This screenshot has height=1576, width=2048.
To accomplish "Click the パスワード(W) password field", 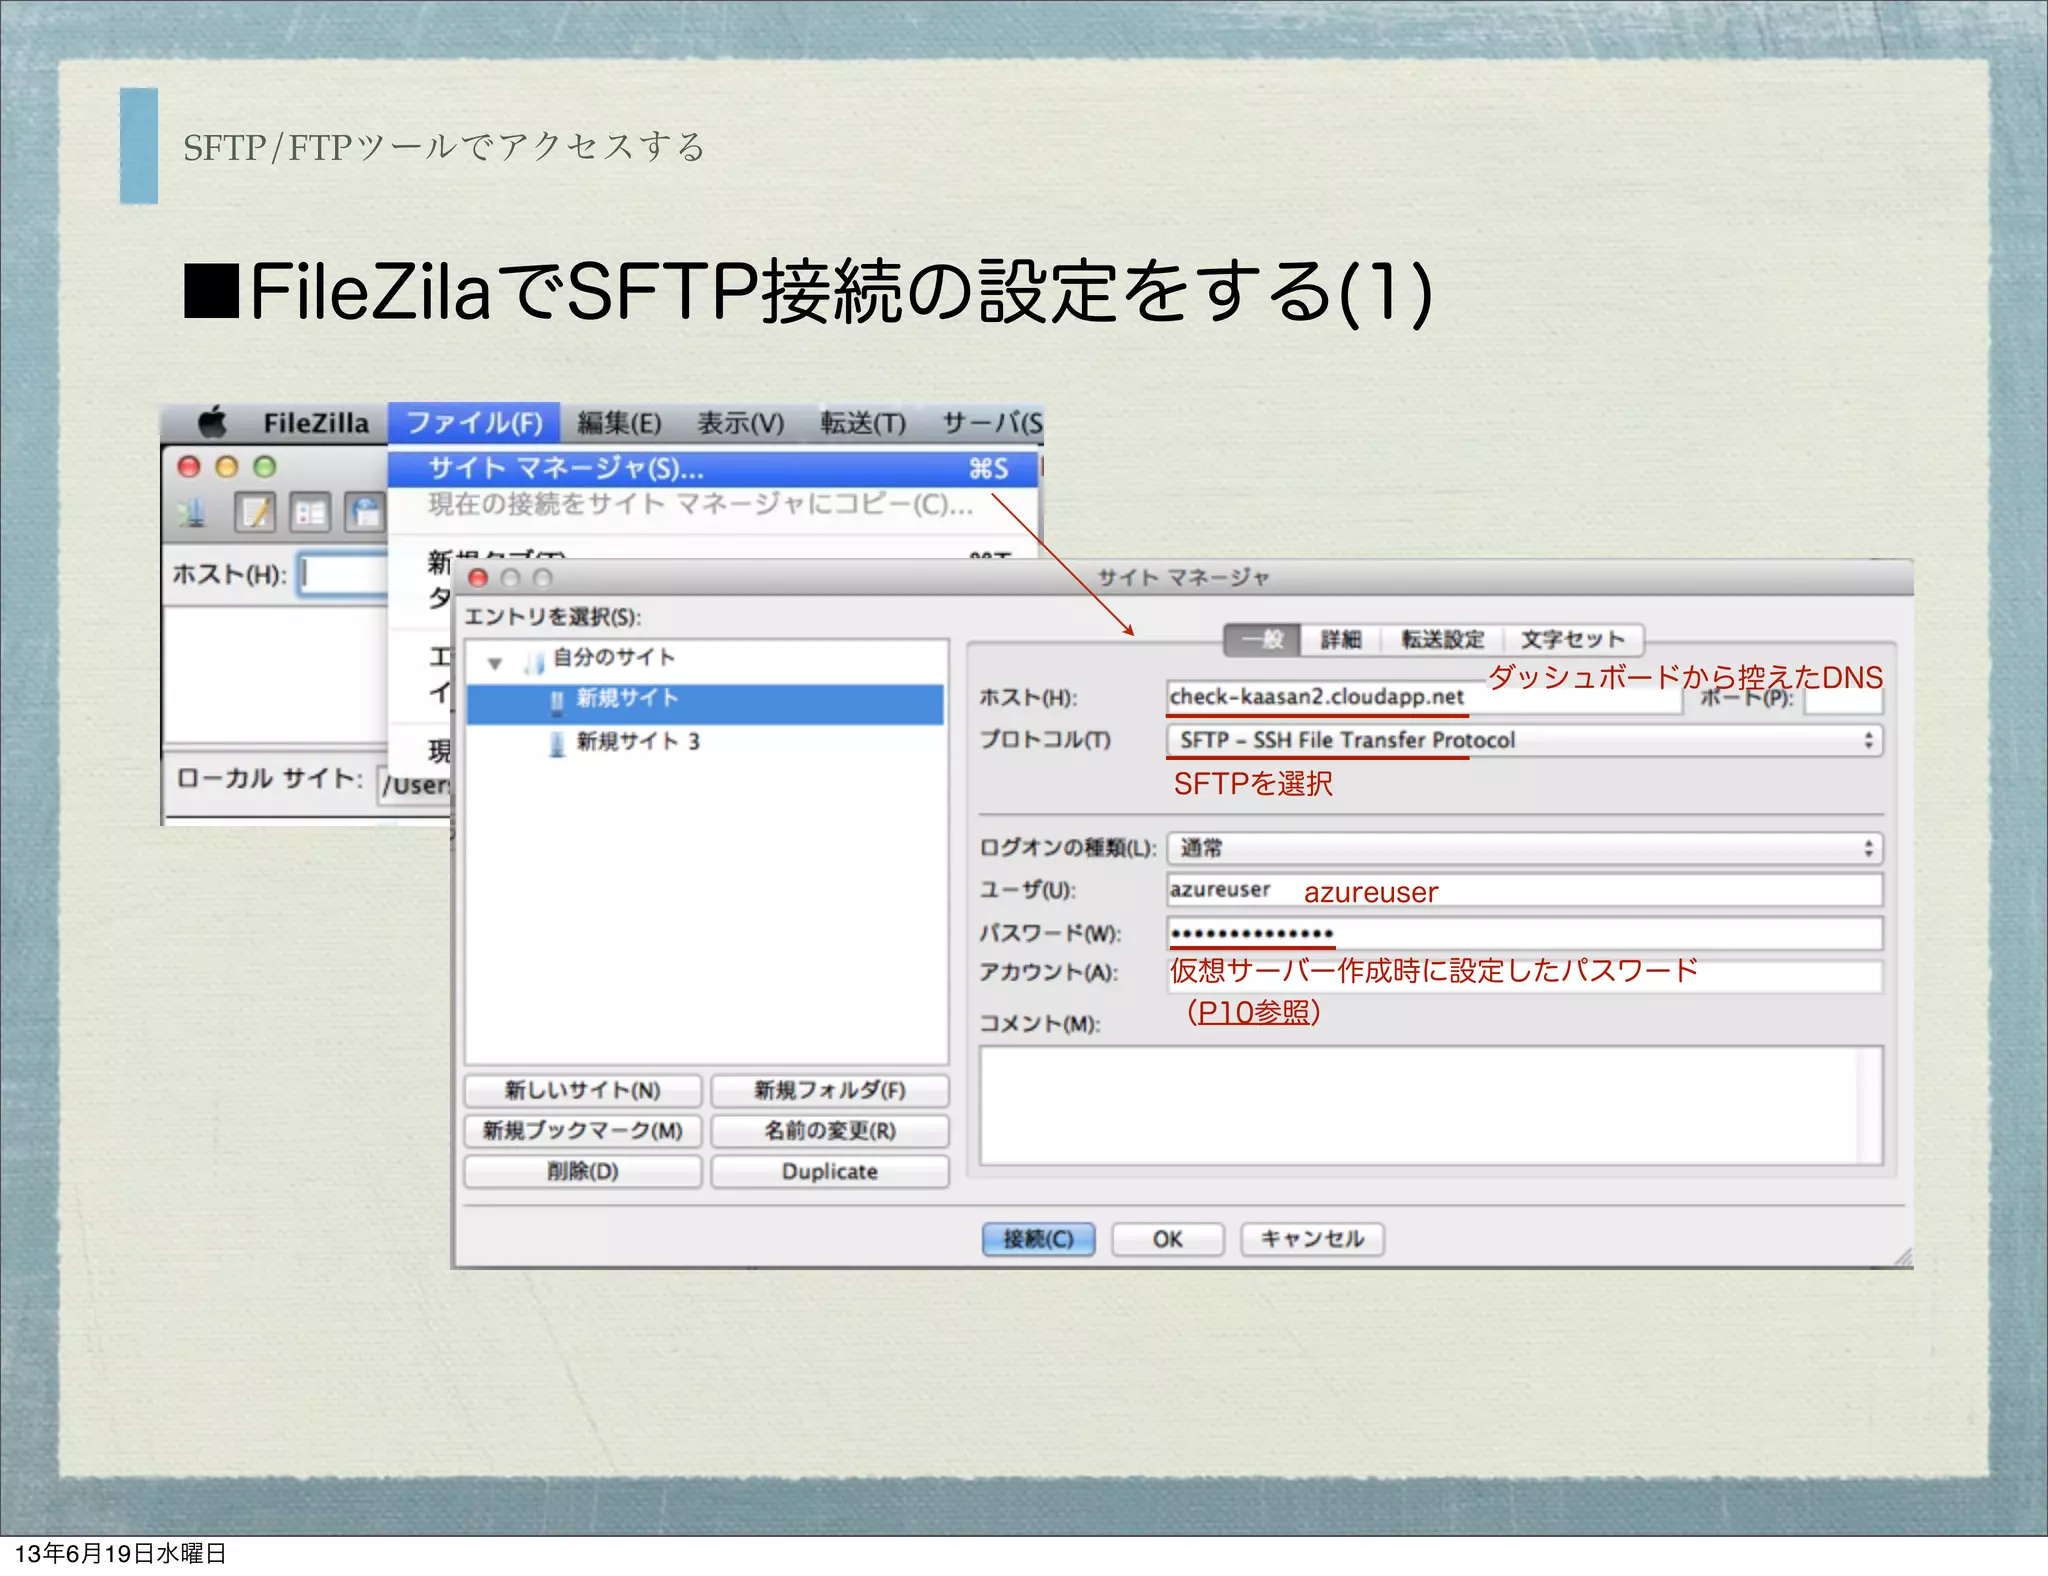I will tap(1524, 933).
